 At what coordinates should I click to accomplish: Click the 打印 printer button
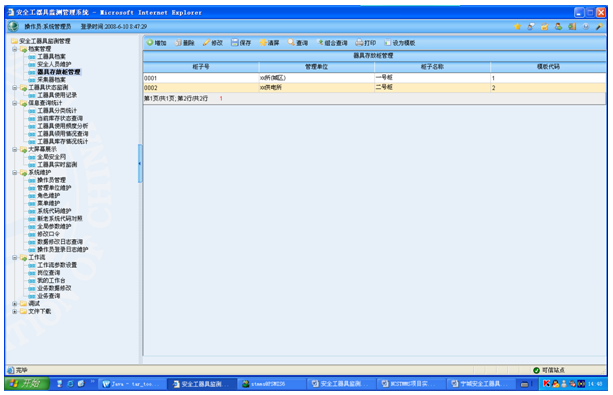[366, 43]
